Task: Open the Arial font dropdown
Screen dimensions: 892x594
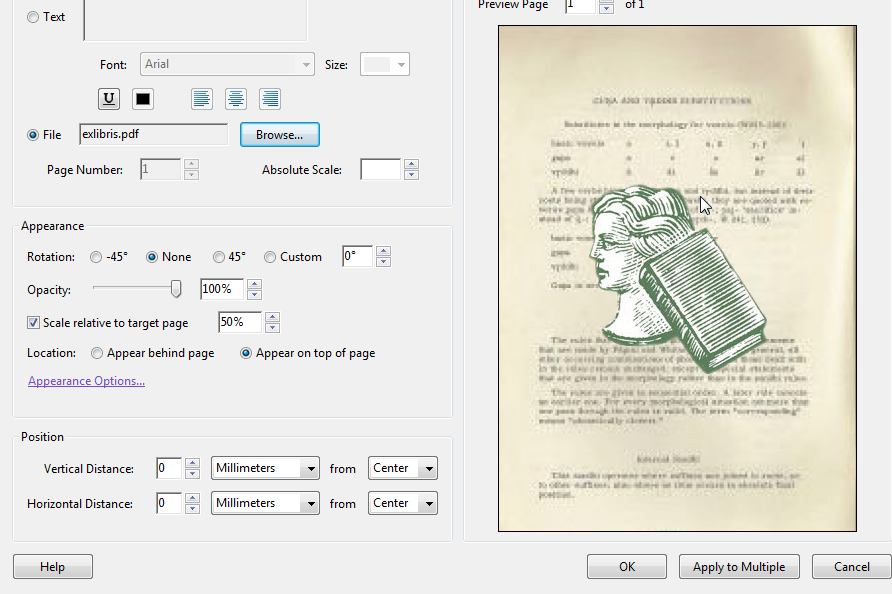Action: pos(227,64)
